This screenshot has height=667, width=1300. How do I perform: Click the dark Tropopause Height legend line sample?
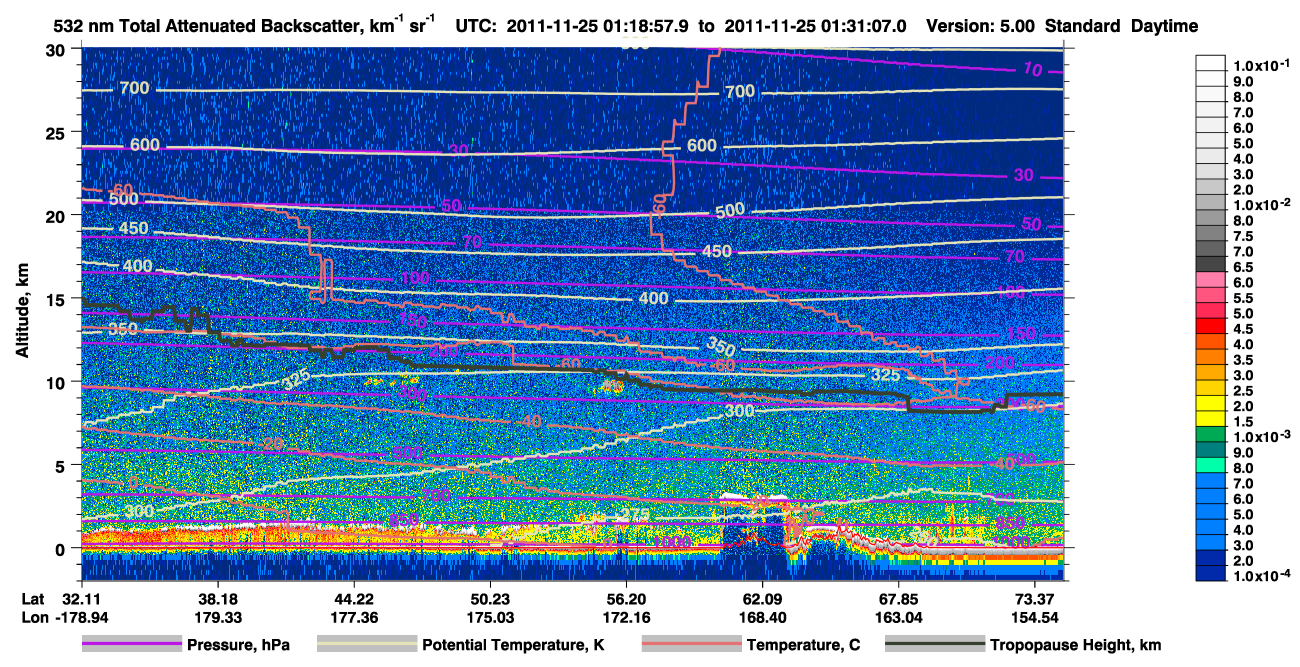coord(935,644)
